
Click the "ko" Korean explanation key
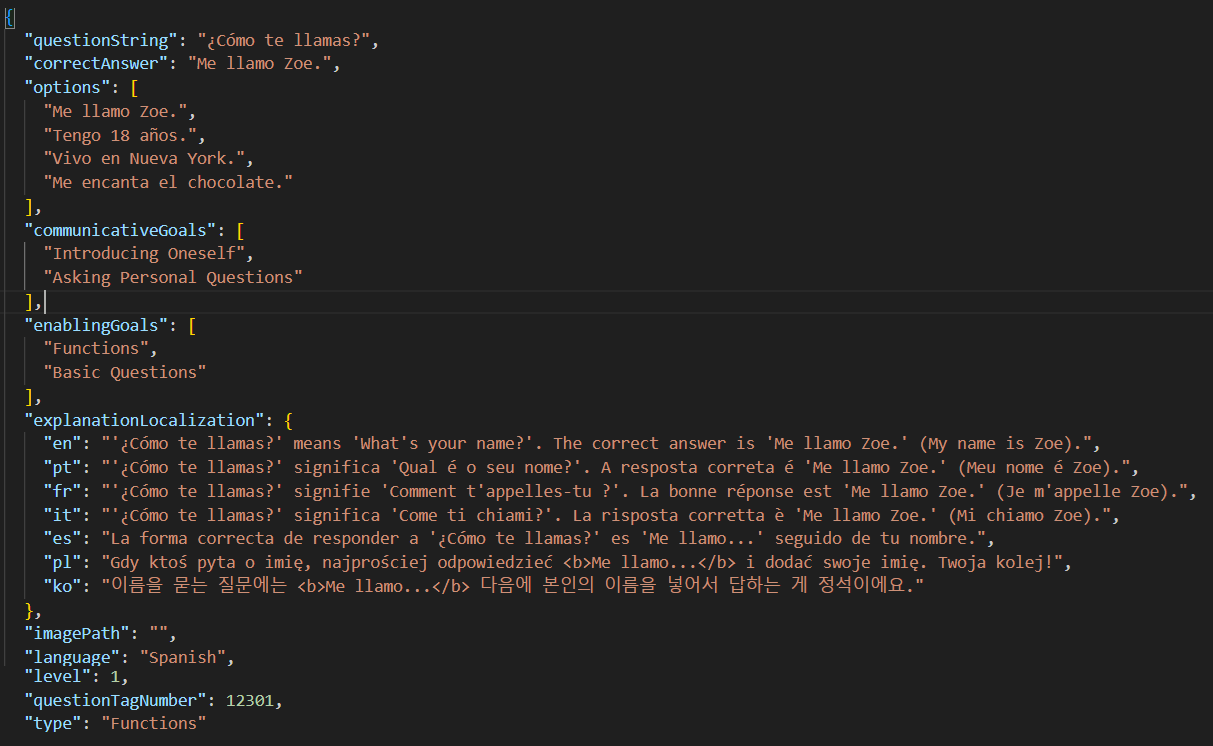point(62,585)
